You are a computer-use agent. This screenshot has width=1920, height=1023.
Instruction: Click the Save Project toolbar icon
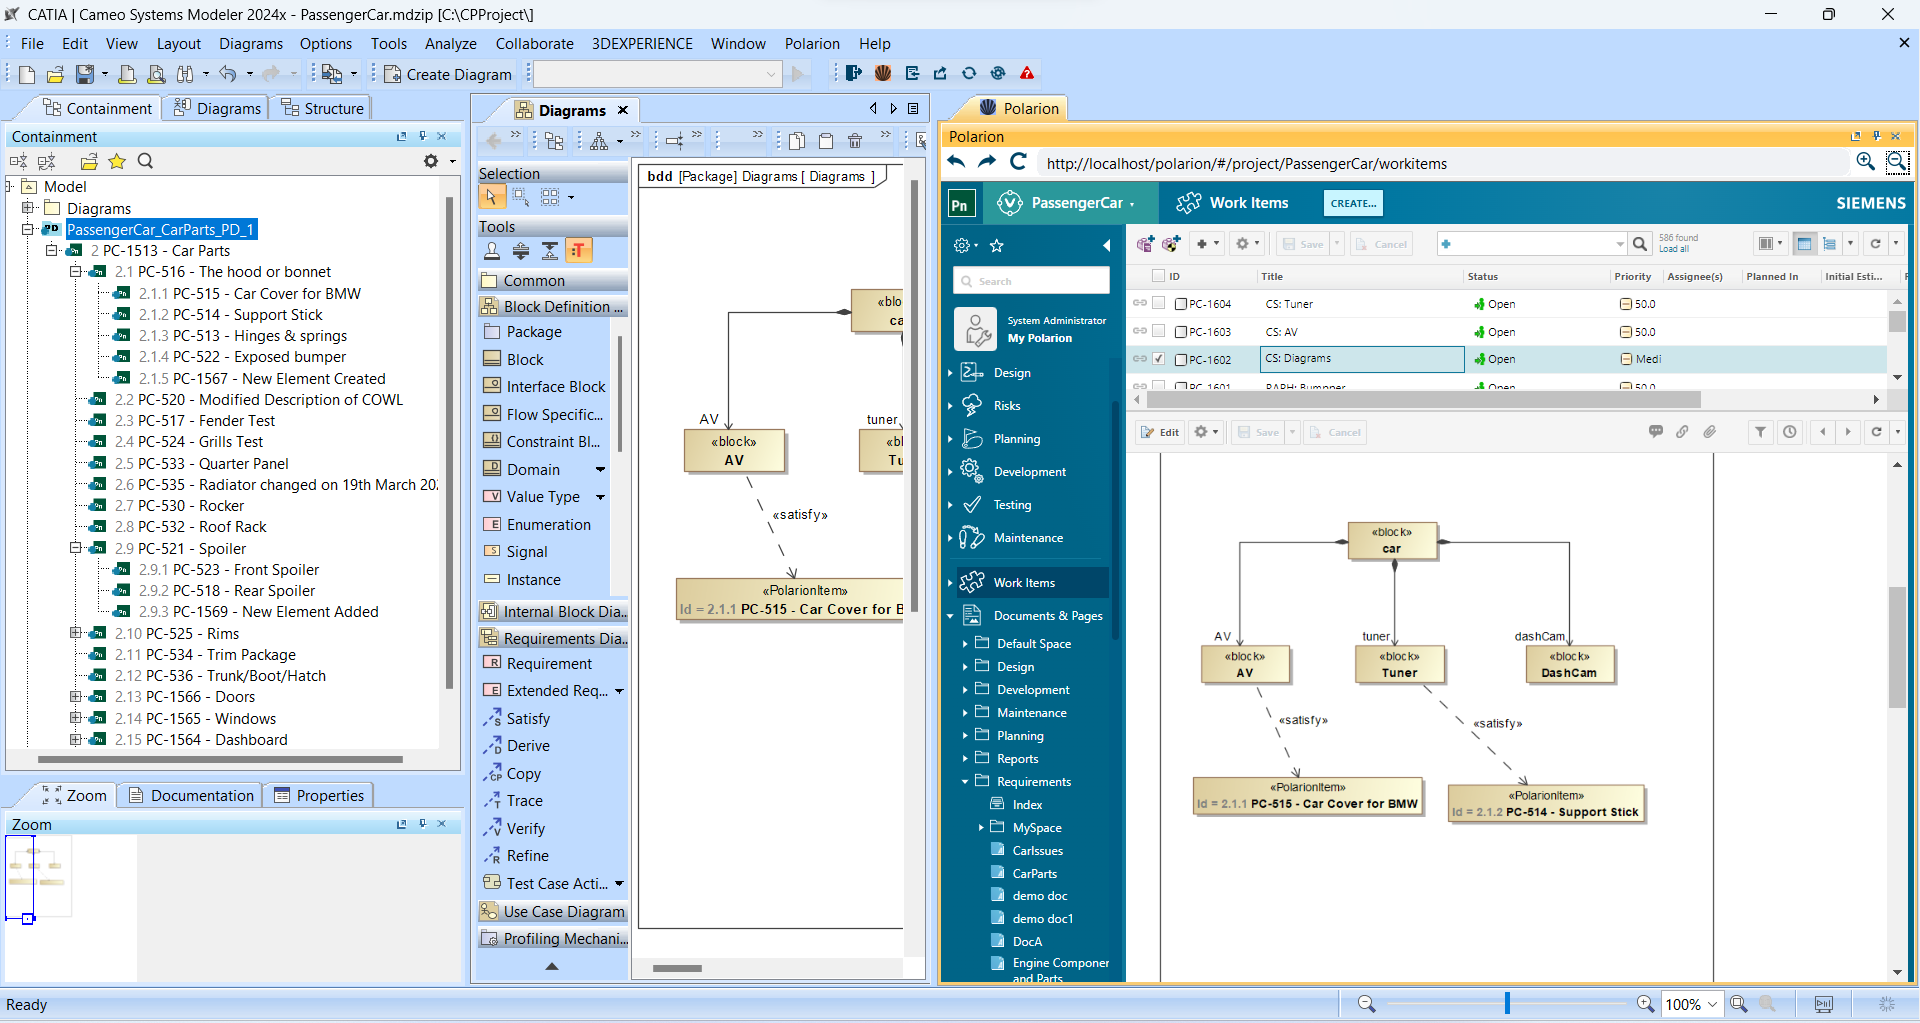[85, 74]
